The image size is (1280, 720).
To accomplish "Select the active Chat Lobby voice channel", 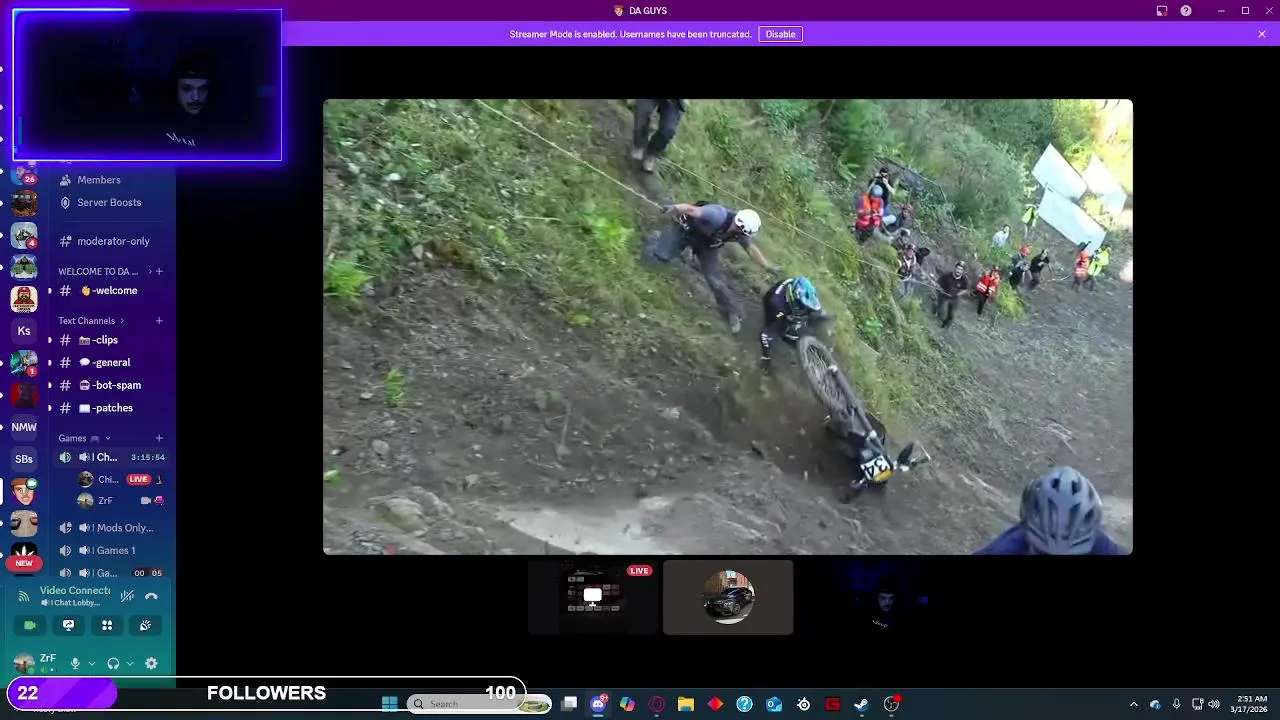I will tap(112, 457).
